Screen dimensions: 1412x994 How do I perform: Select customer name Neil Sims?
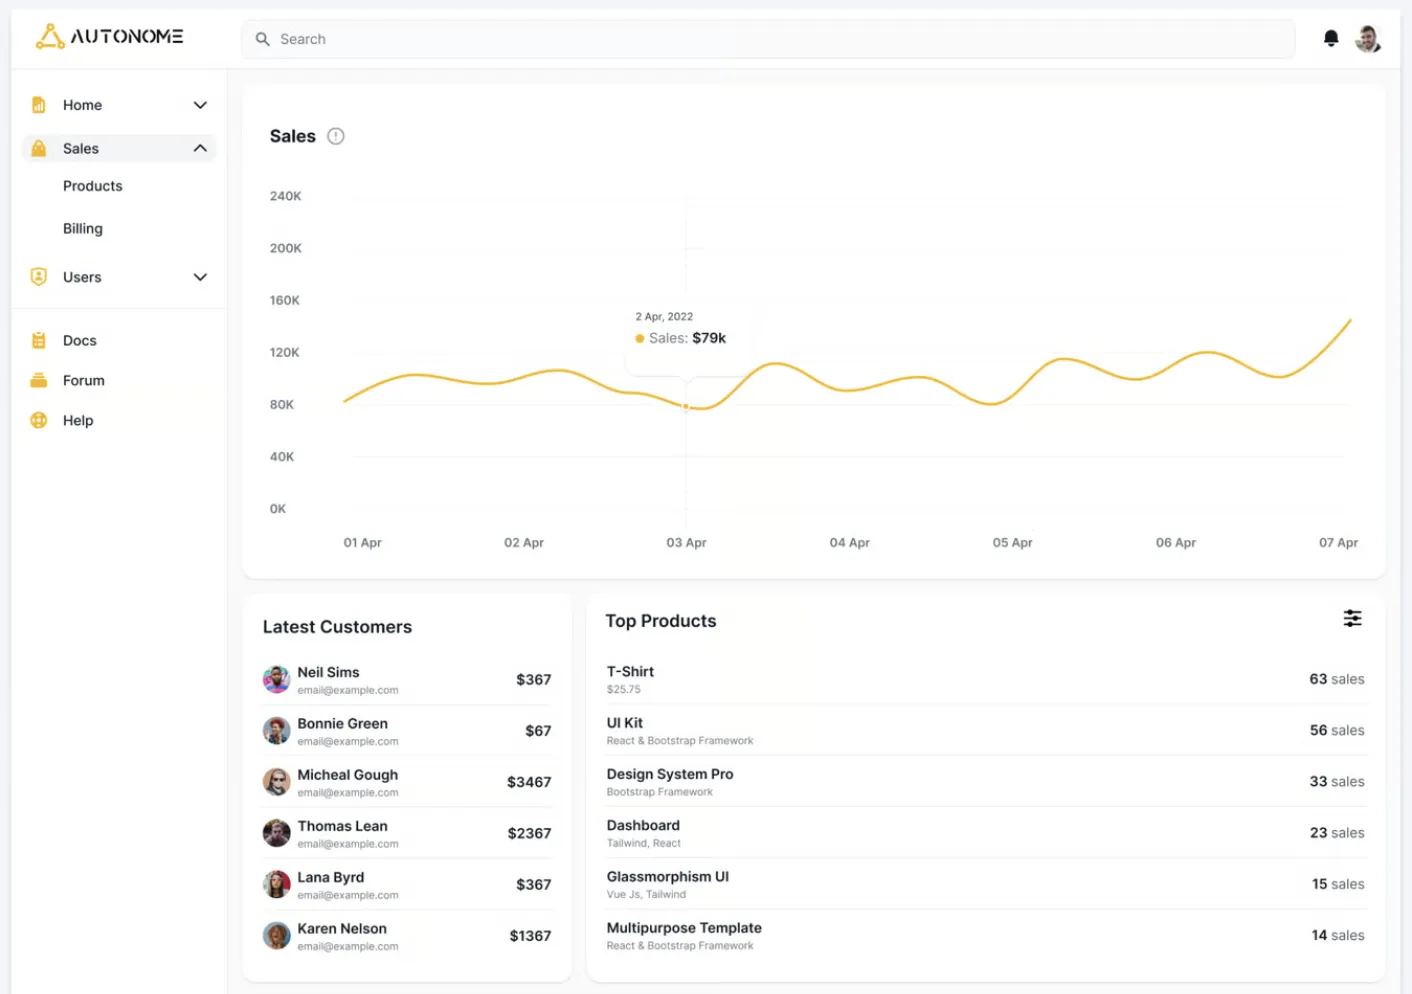click(328, 672)
